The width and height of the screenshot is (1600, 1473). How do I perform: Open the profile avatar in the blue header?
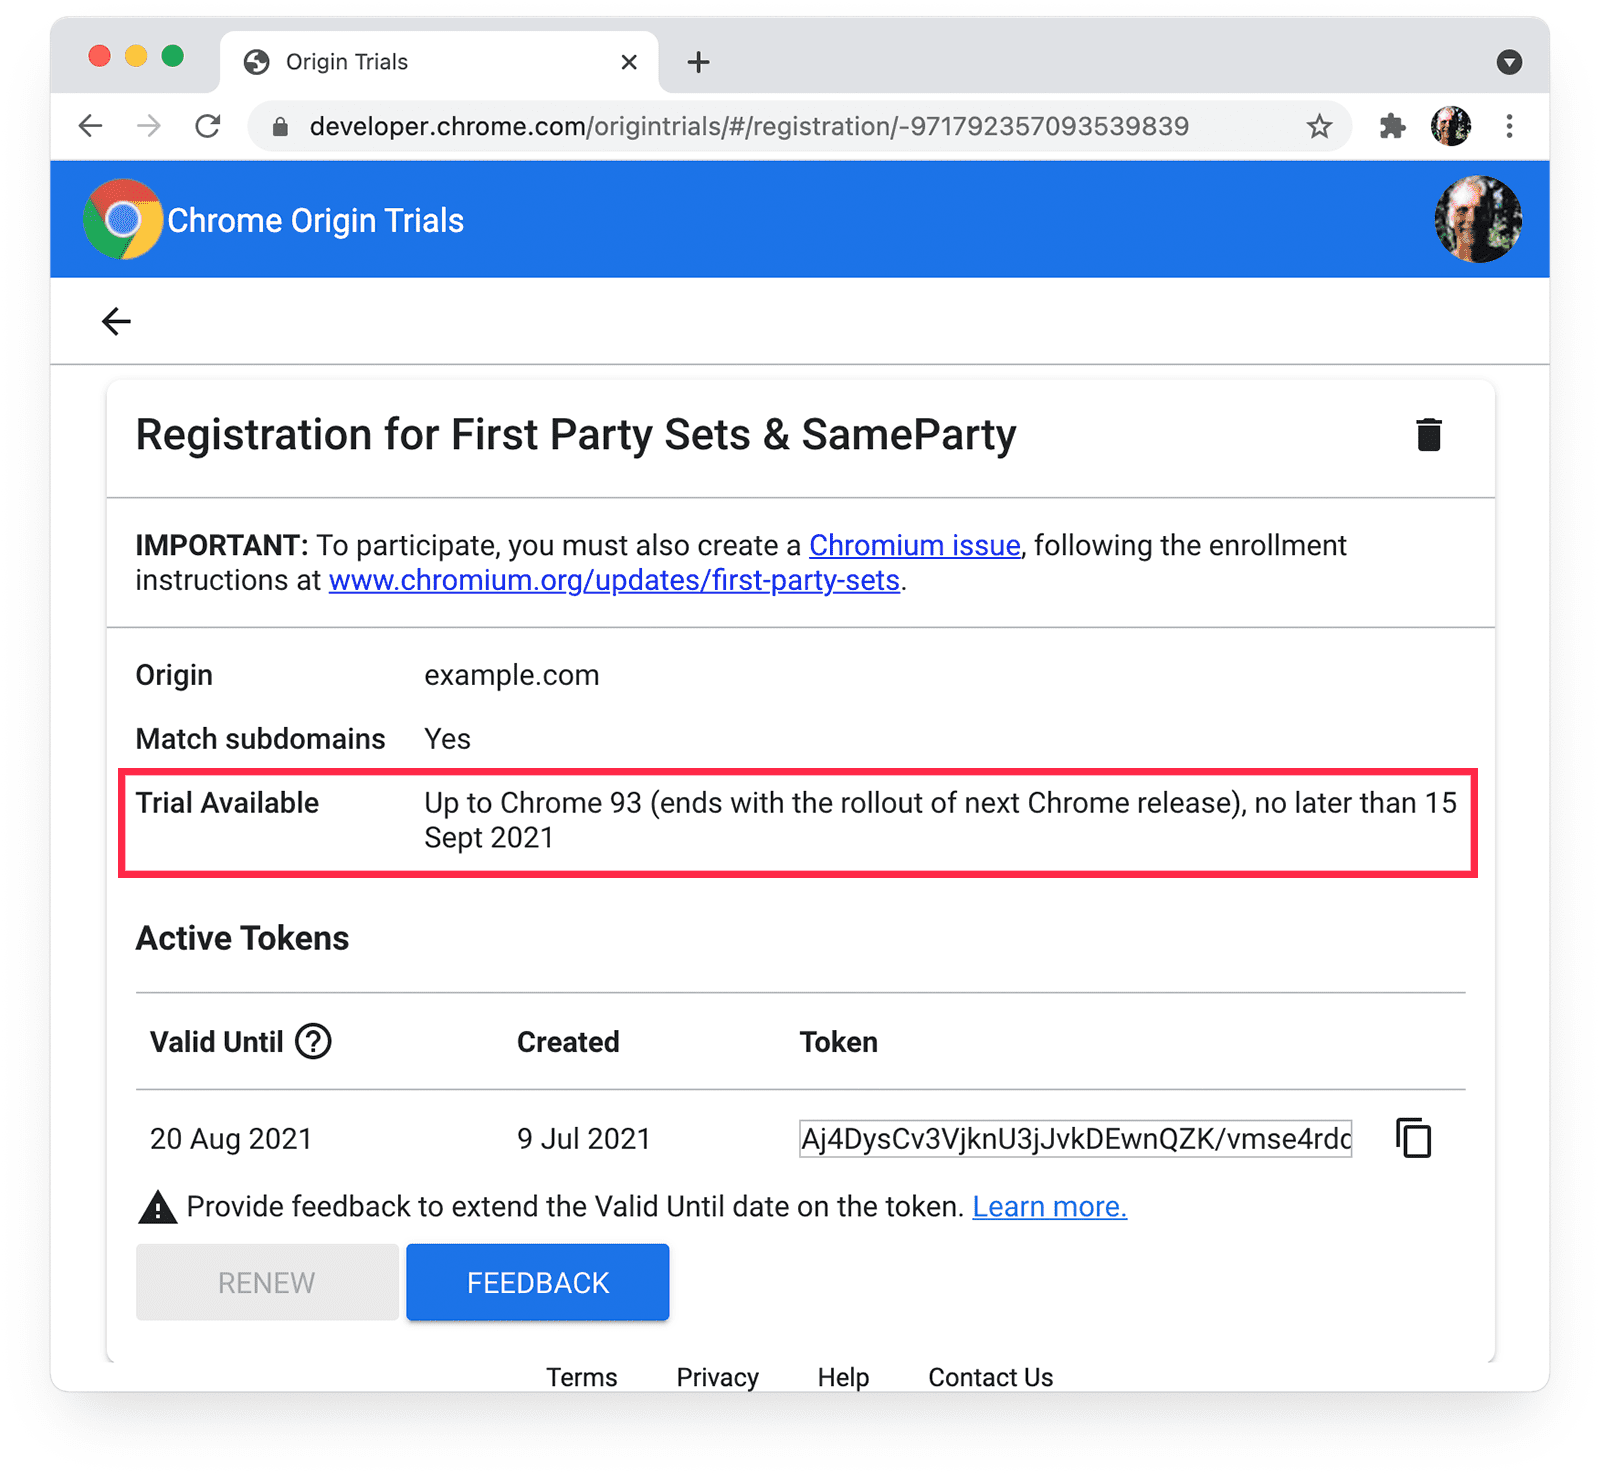1477,219
